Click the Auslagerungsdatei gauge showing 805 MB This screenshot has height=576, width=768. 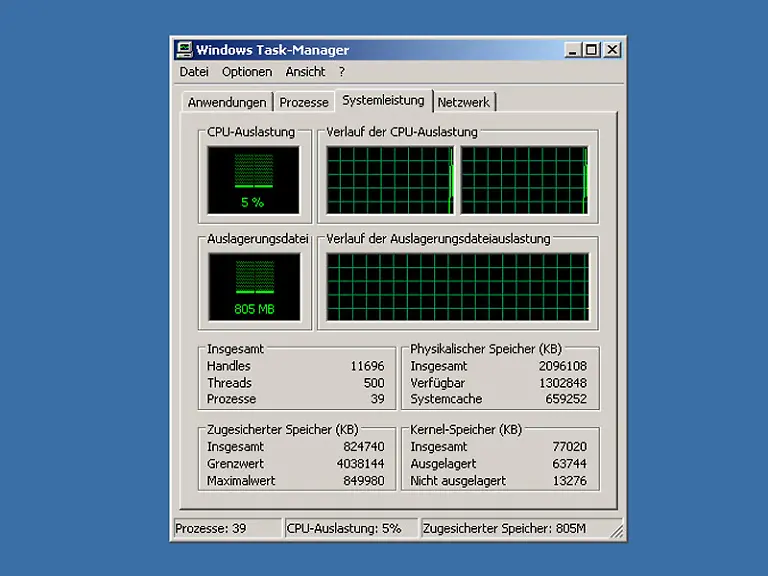pos(254,287)
